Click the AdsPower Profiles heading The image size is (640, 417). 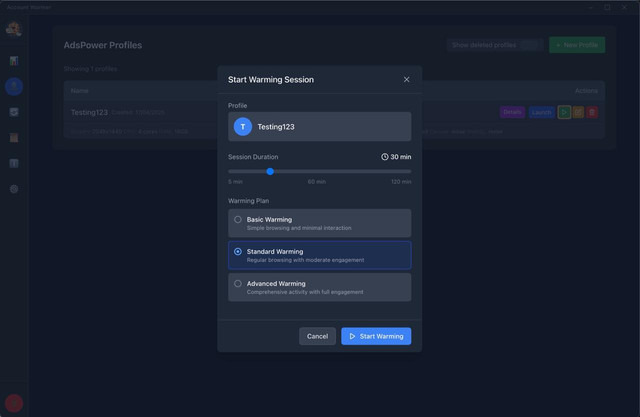[103, 45]
